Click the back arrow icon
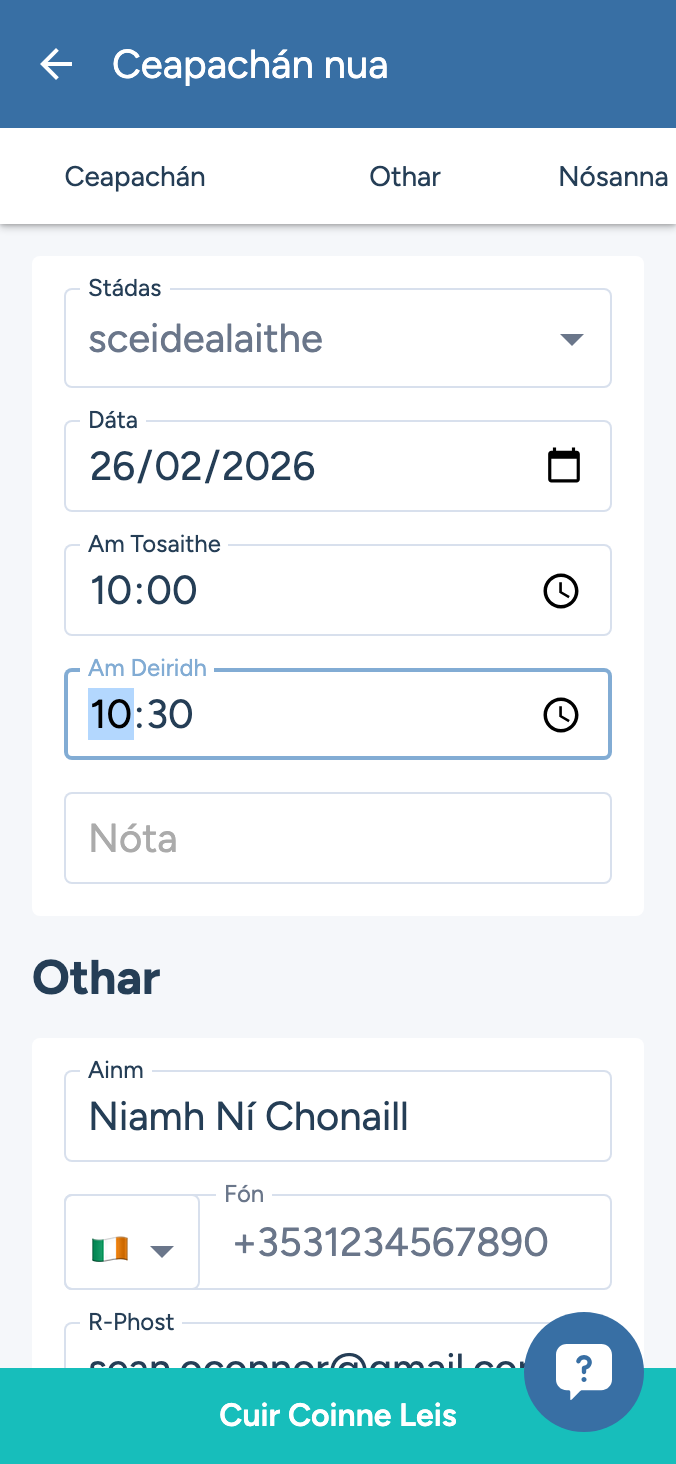The image size is (676, 1464). 56,65
